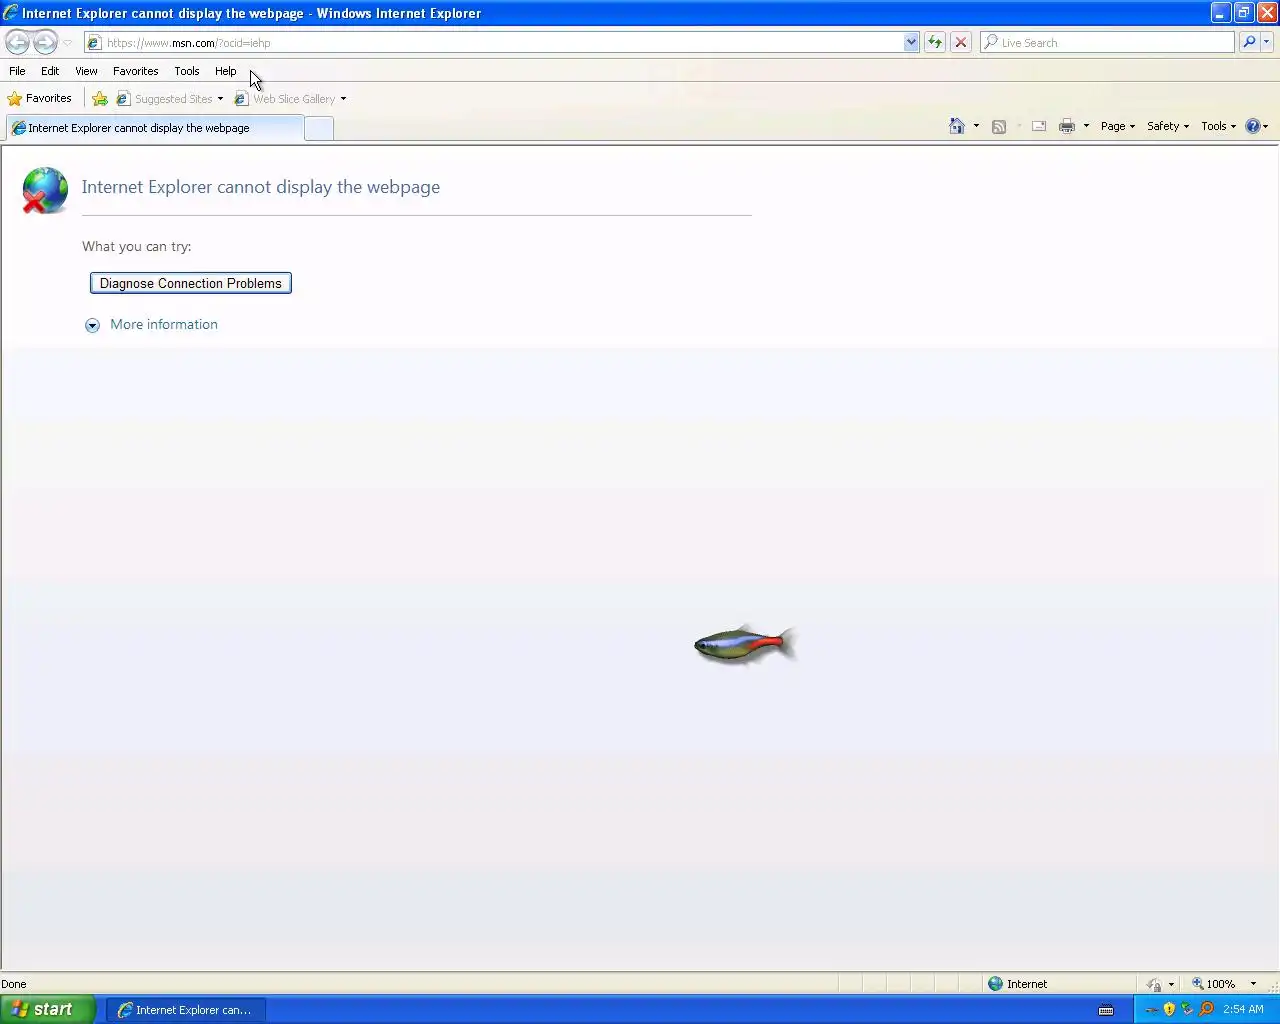Screen dimensions: 1280x1024
Task: Click the Safely Remove Hardware tray icon
Action: 1187,1009
